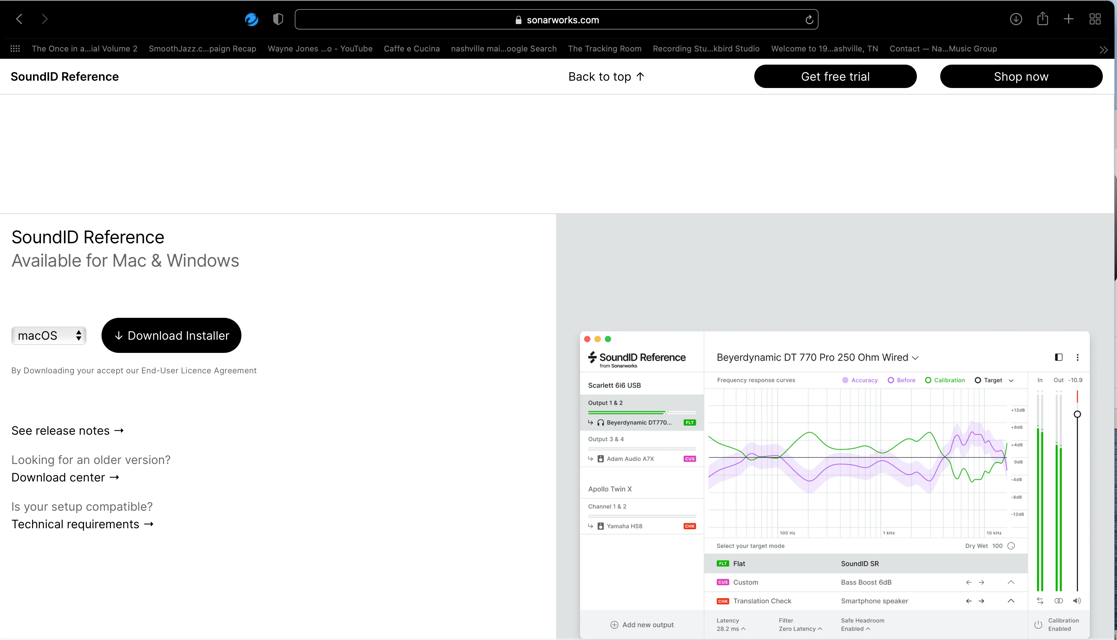Open The Tracking Room bookmark

(x=605, y=48)
